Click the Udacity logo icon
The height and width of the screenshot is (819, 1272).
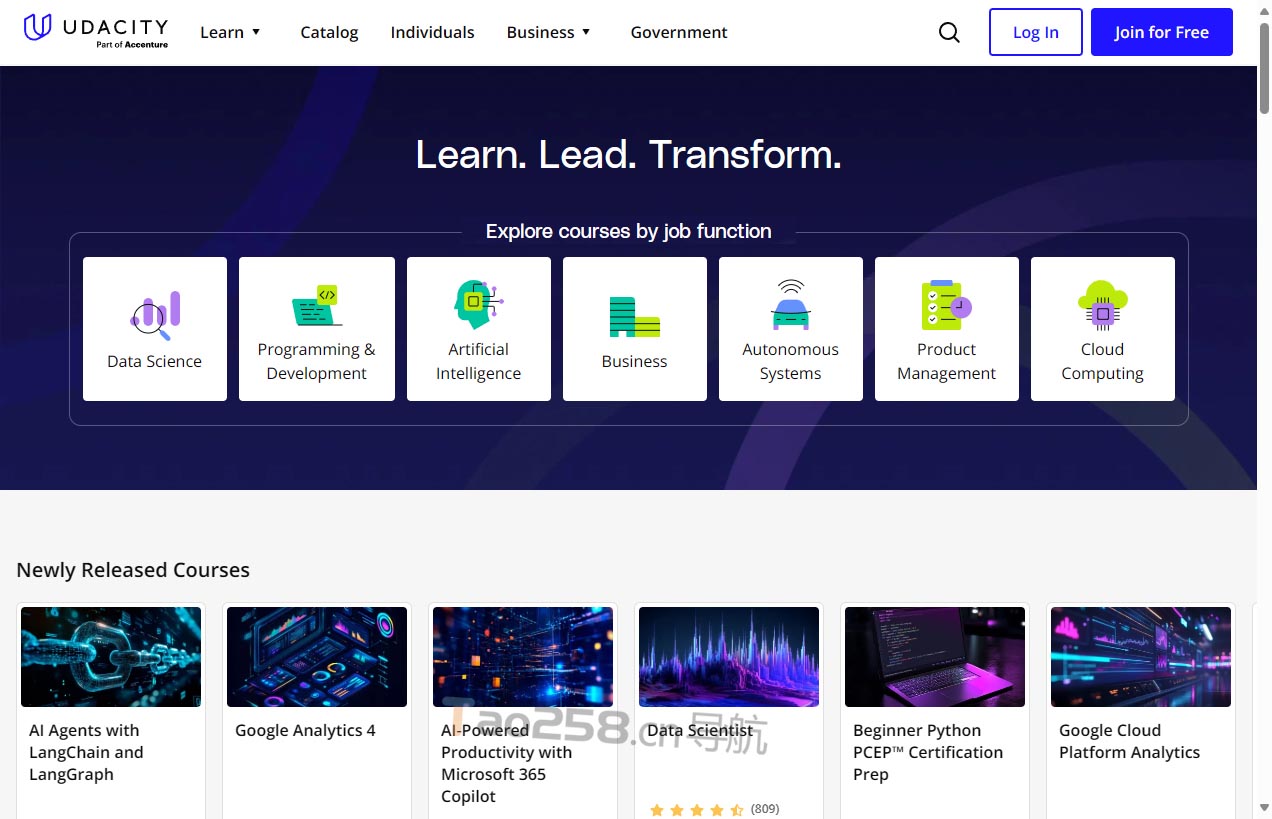point(37,27)
